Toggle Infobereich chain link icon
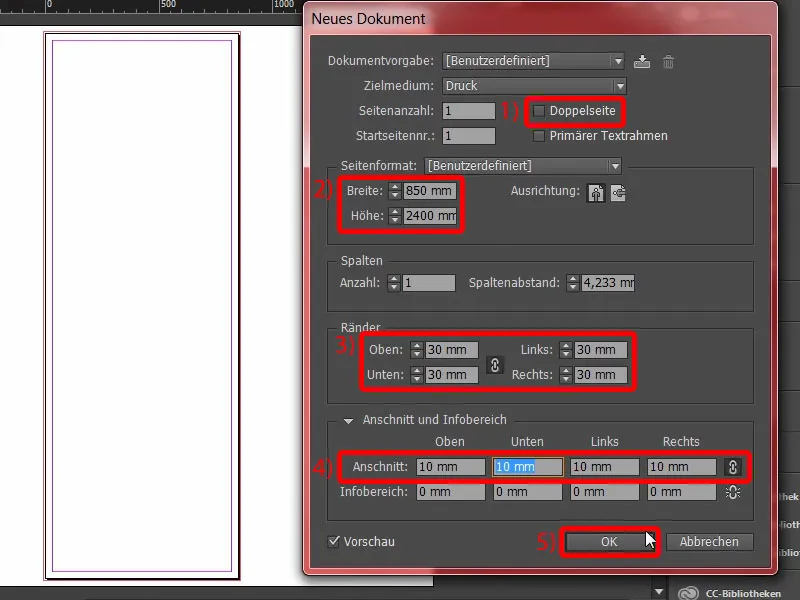This screenshot has height=600, width=800. pos(733,492)
